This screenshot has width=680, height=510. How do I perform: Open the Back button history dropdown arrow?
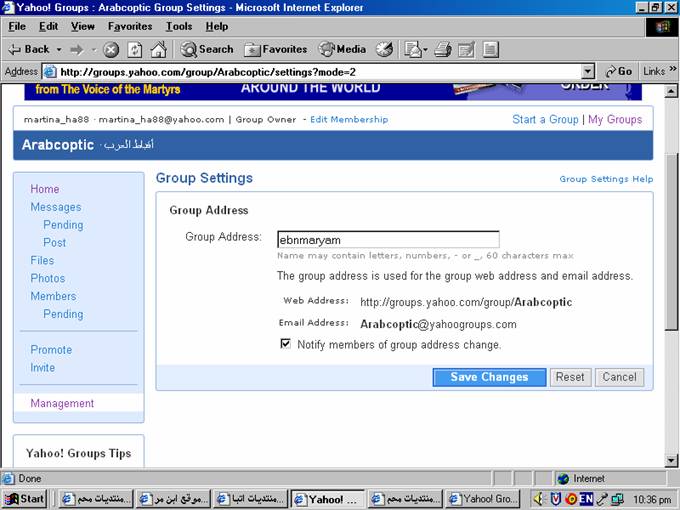click(x=59, y=50)
